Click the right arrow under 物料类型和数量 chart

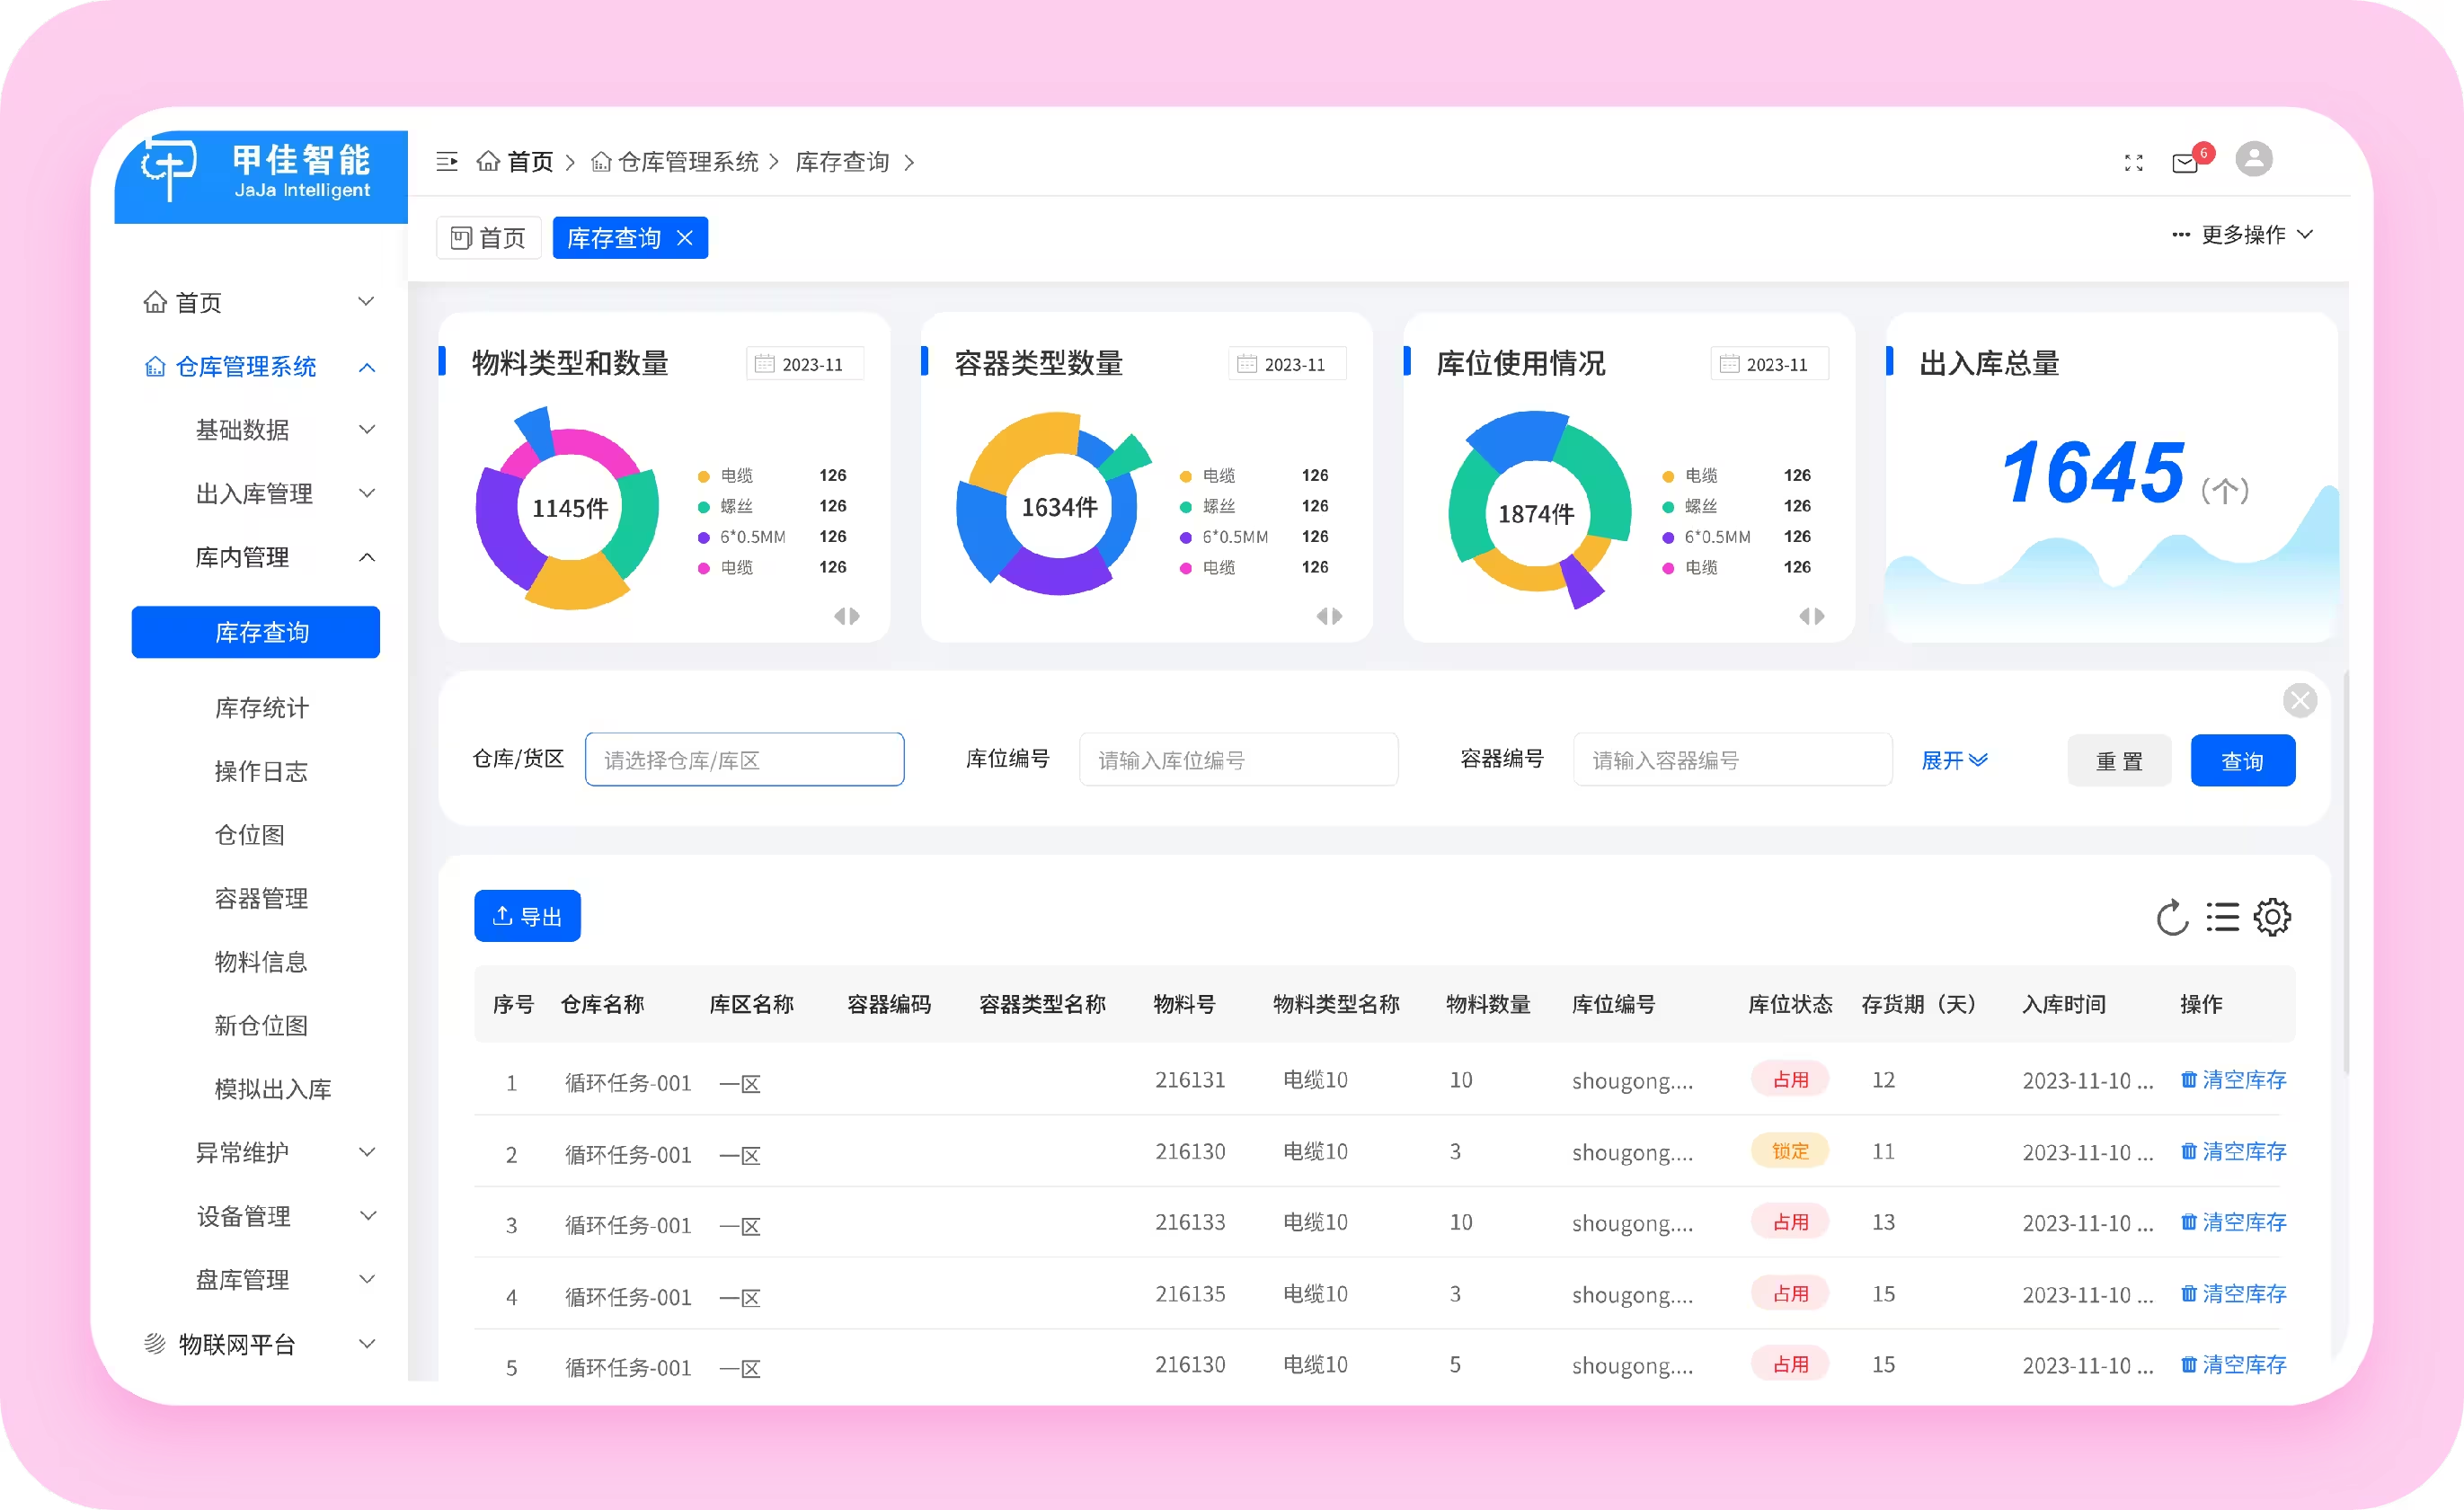point(855,616)
